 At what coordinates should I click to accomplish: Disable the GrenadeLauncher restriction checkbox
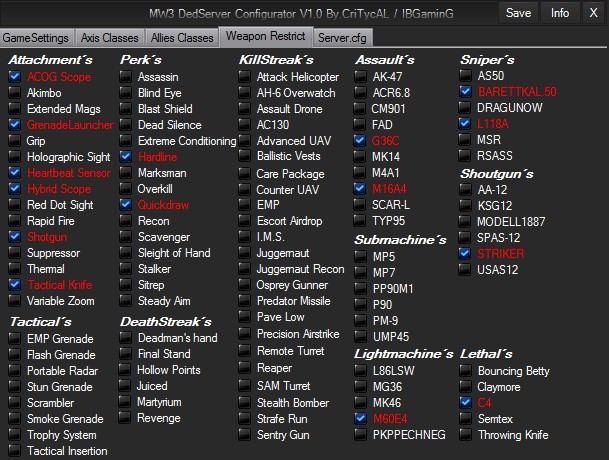point(14,125)
